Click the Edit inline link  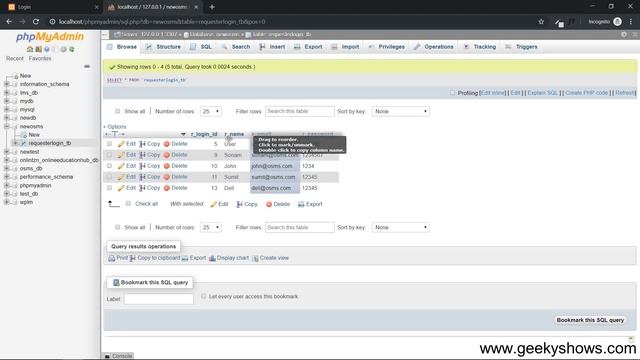click(493, 93)
